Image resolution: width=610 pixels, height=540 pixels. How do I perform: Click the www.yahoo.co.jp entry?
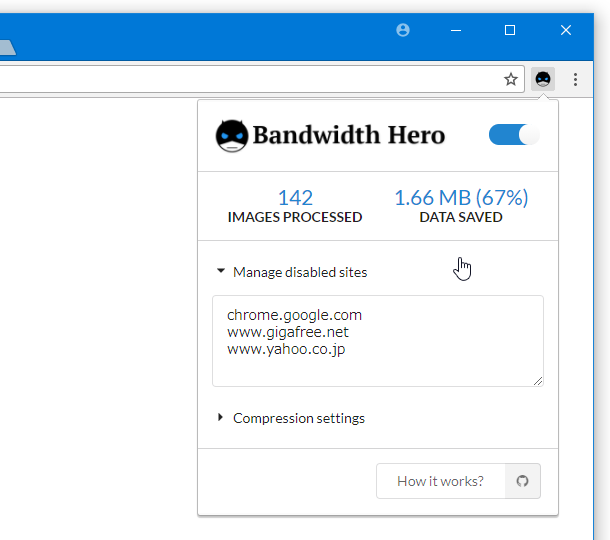click(x=286, y=349)
